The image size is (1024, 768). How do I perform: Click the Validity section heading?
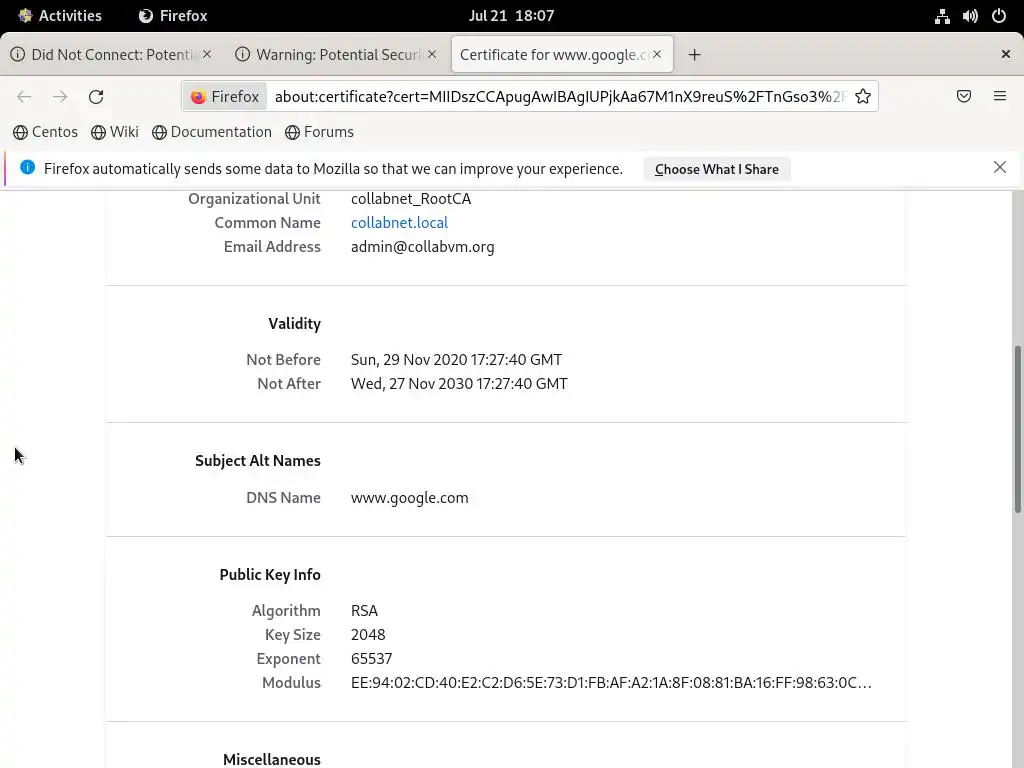click(295, 324)
